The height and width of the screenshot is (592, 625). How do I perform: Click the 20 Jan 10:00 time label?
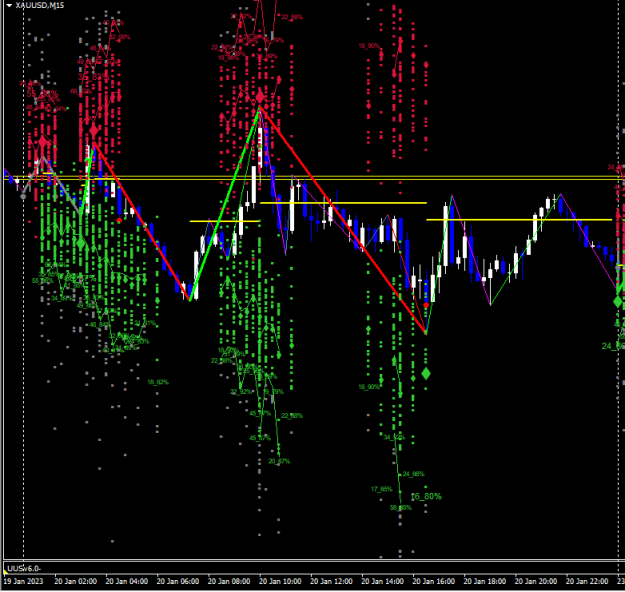tap(280, 581)
